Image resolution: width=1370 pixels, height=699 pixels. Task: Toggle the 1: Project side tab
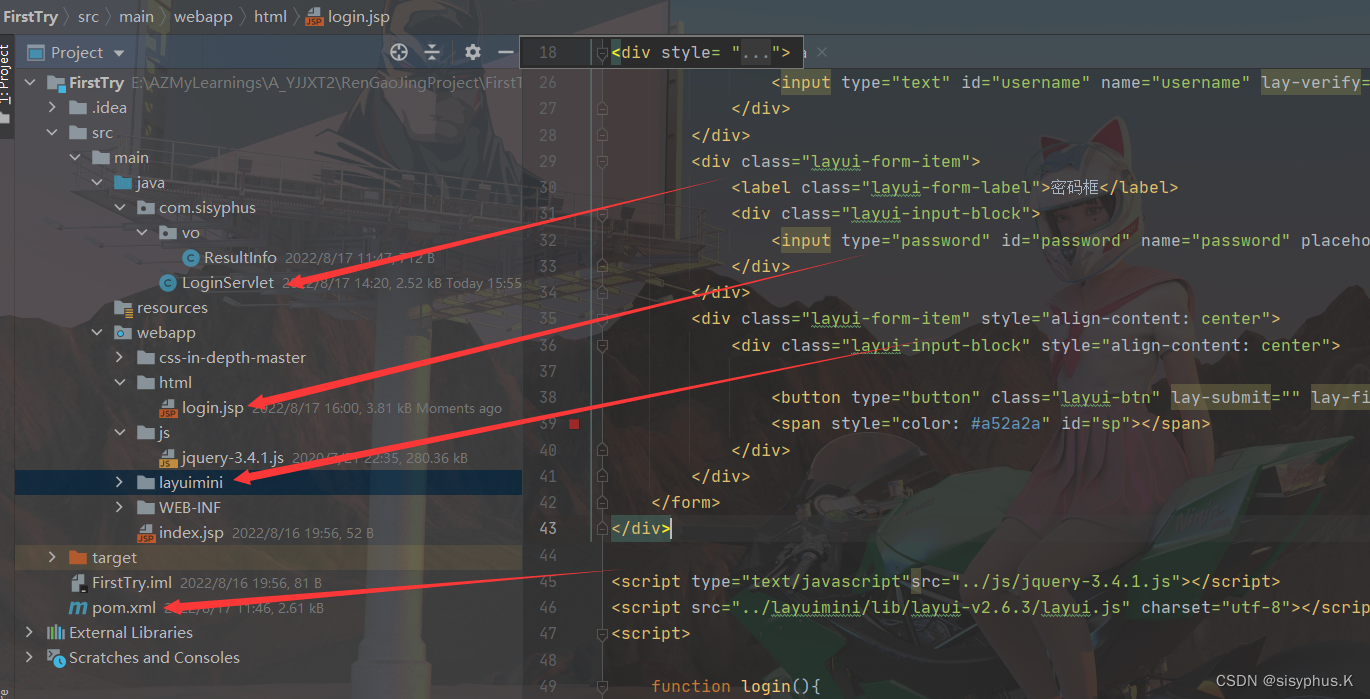pyautogui.click(x=6, y=83)
